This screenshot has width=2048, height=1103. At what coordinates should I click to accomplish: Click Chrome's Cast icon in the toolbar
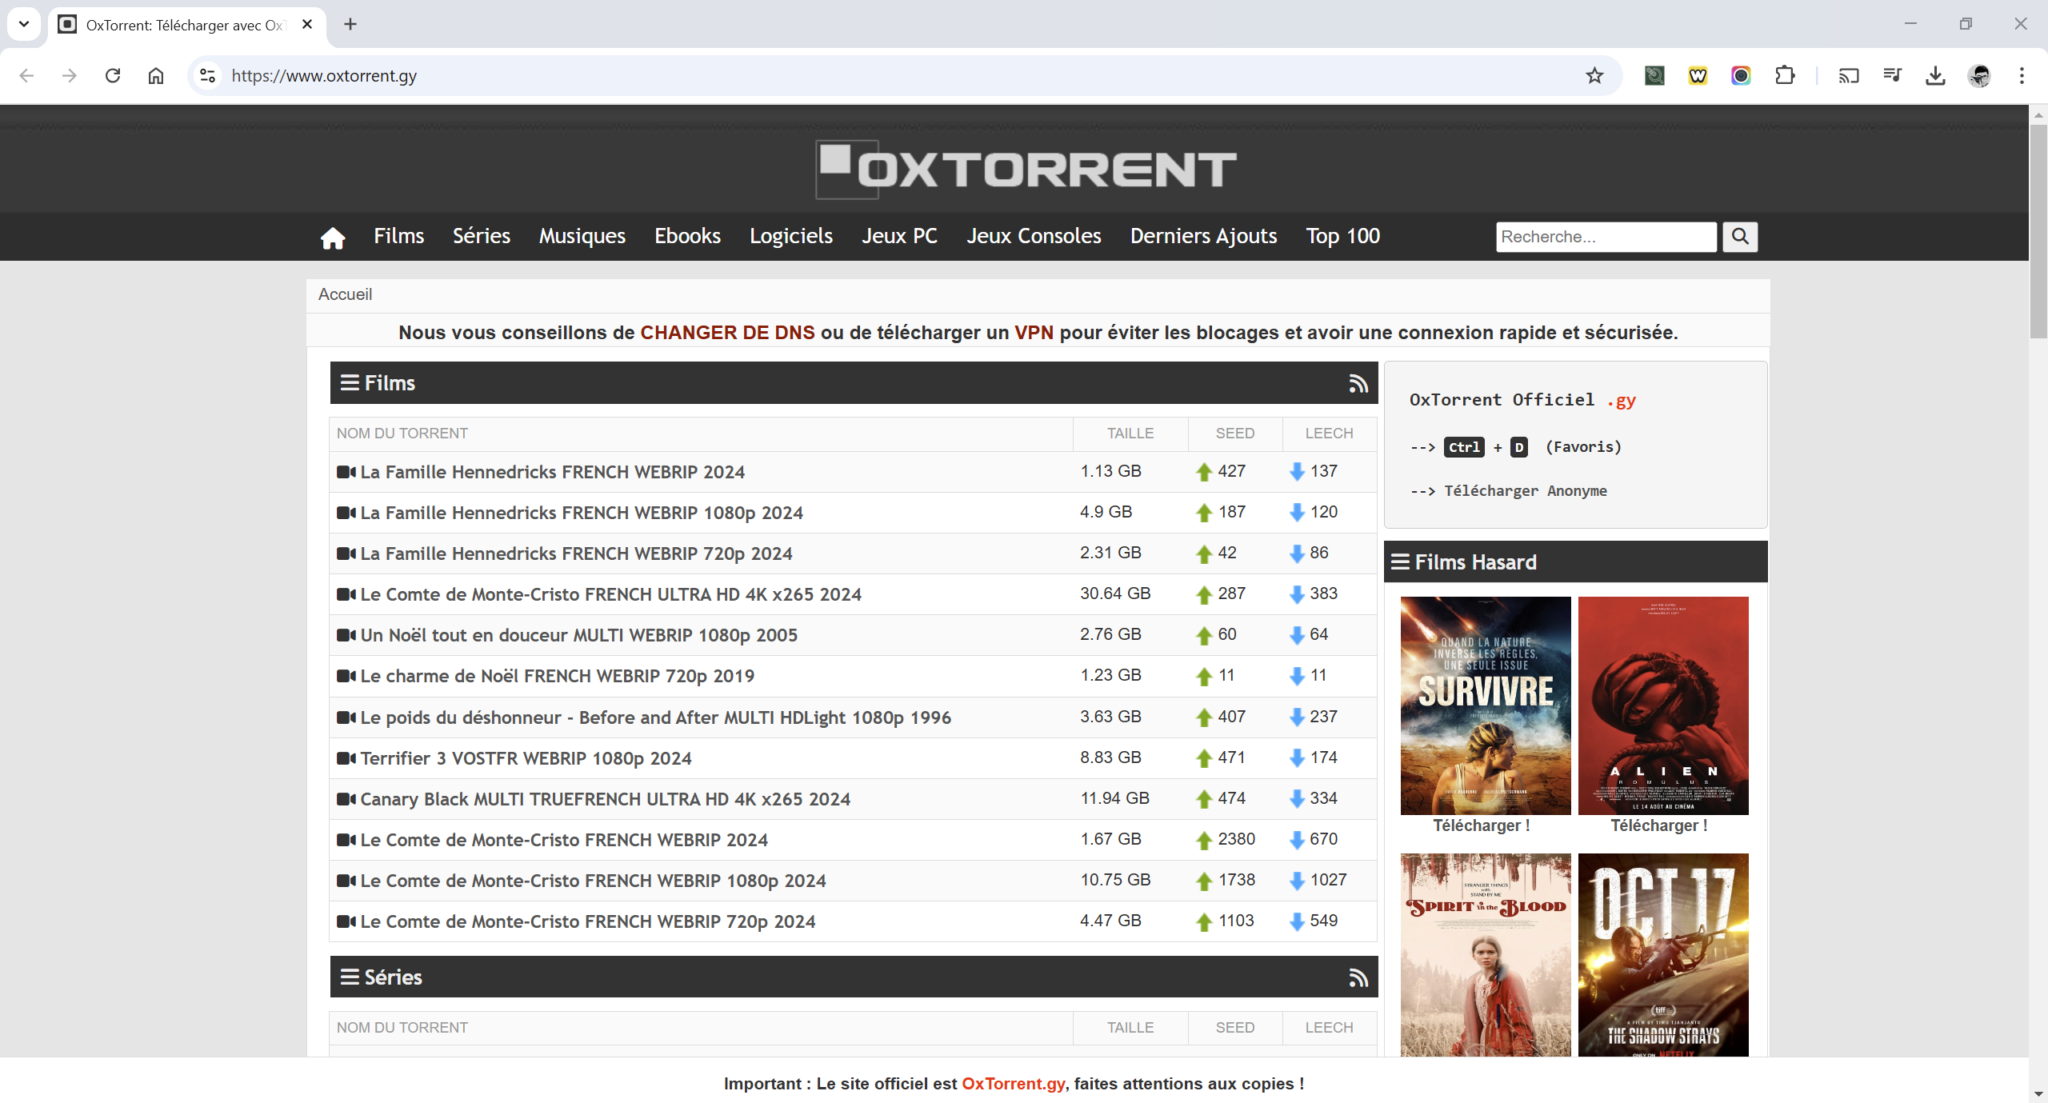click(x=1848, y=75)
